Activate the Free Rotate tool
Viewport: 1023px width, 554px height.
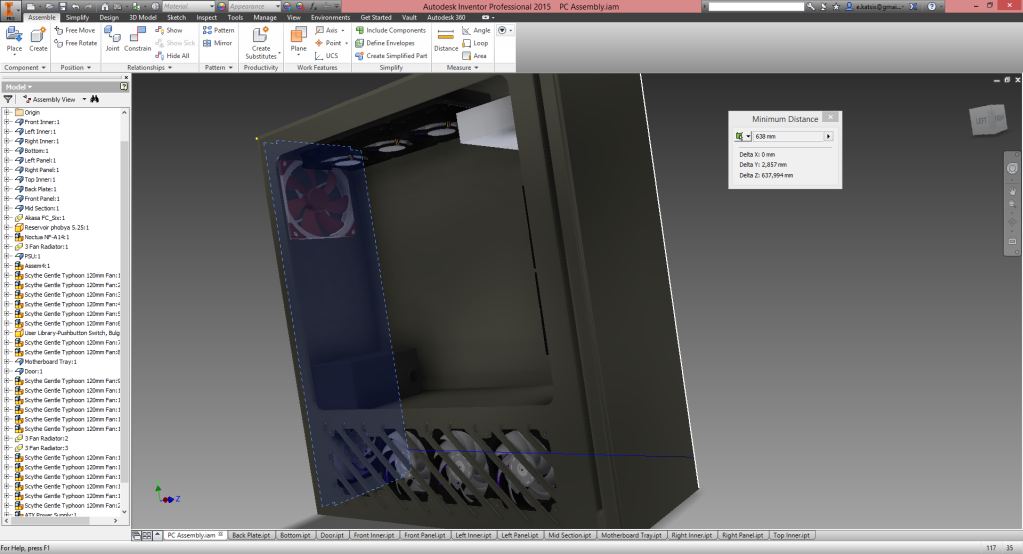[75, 43]
